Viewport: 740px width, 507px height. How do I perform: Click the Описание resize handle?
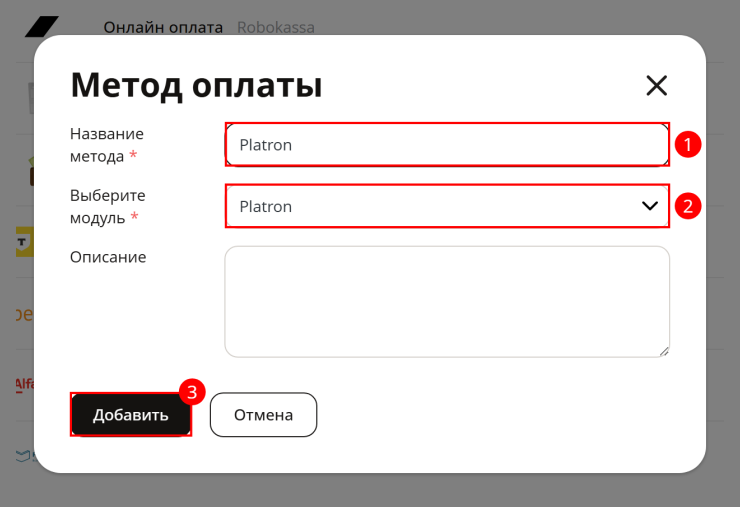(664, 351)
